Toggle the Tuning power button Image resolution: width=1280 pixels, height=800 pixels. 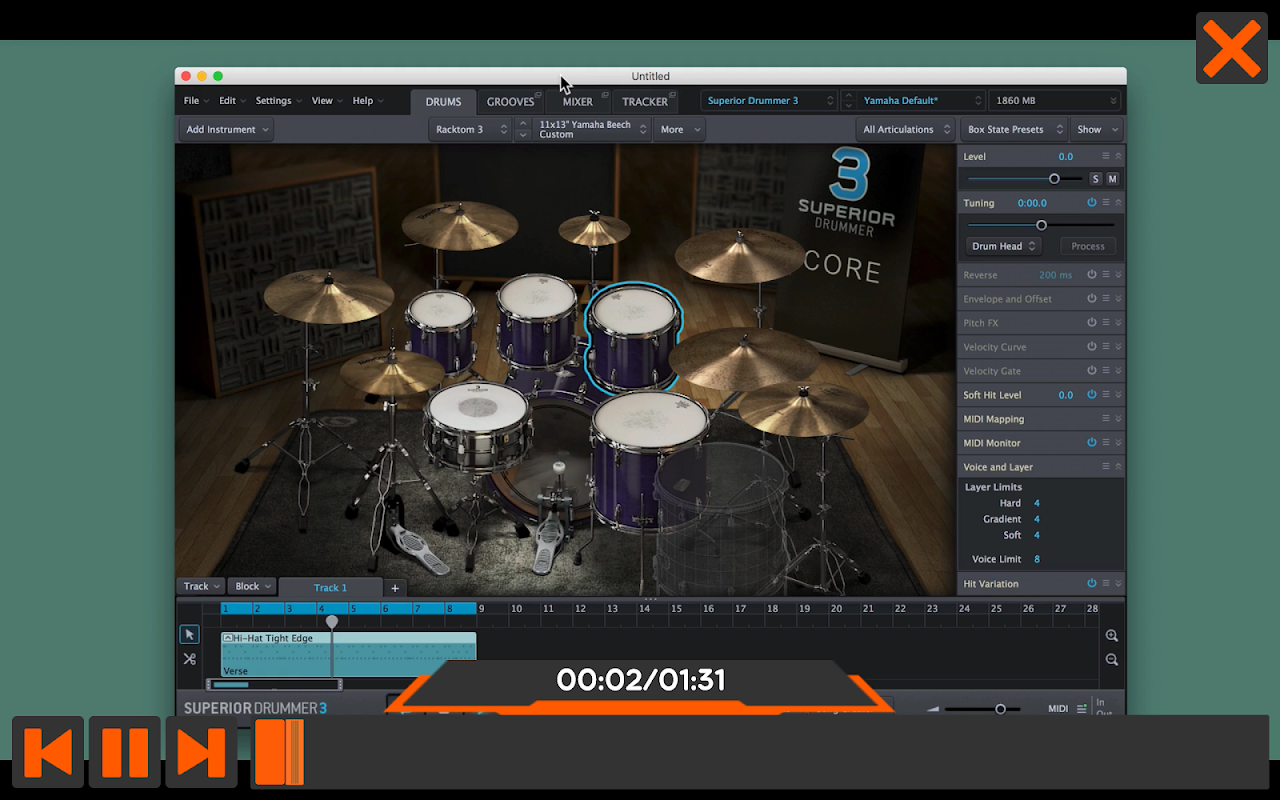pyautogui.click(x=1091, y=203)
